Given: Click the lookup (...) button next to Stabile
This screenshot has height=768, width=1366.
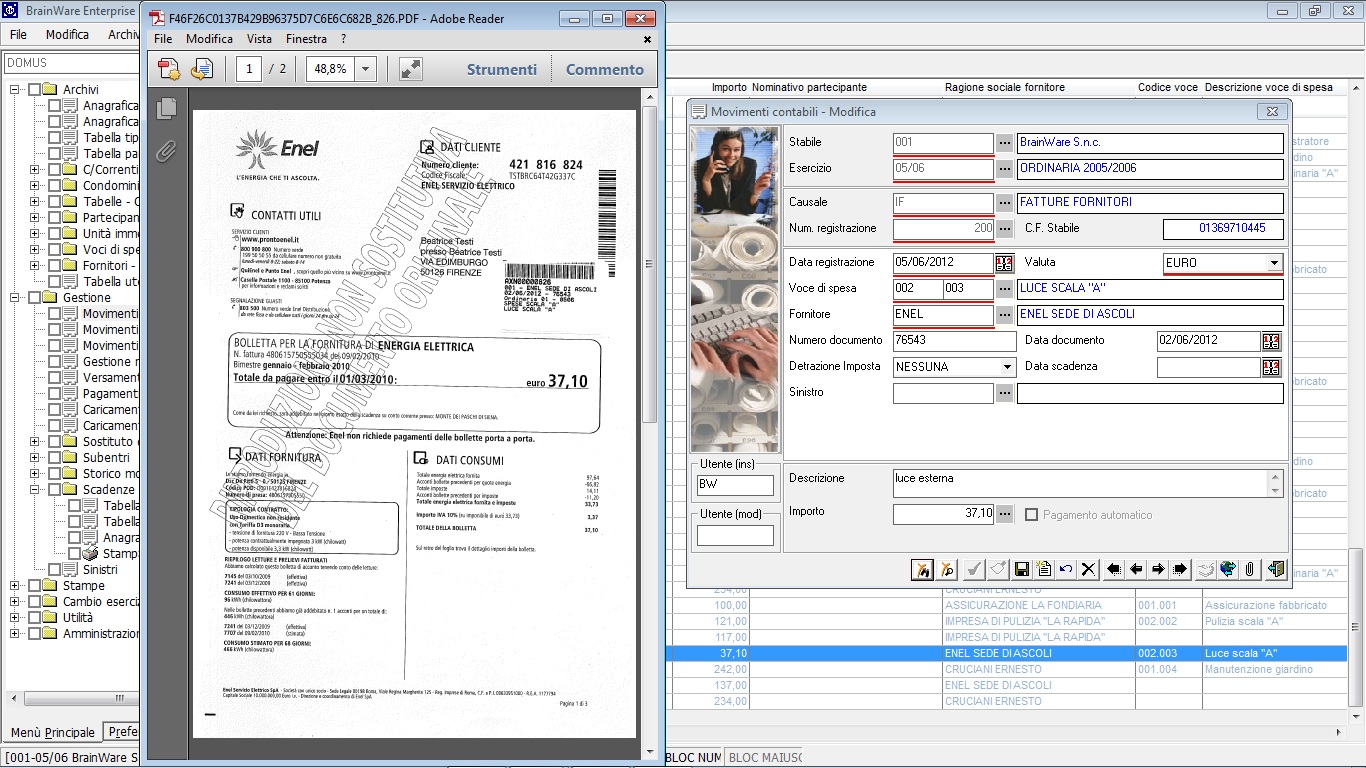Looking at the screenshot, I should pyautogui.click(x=1004, y=143).
